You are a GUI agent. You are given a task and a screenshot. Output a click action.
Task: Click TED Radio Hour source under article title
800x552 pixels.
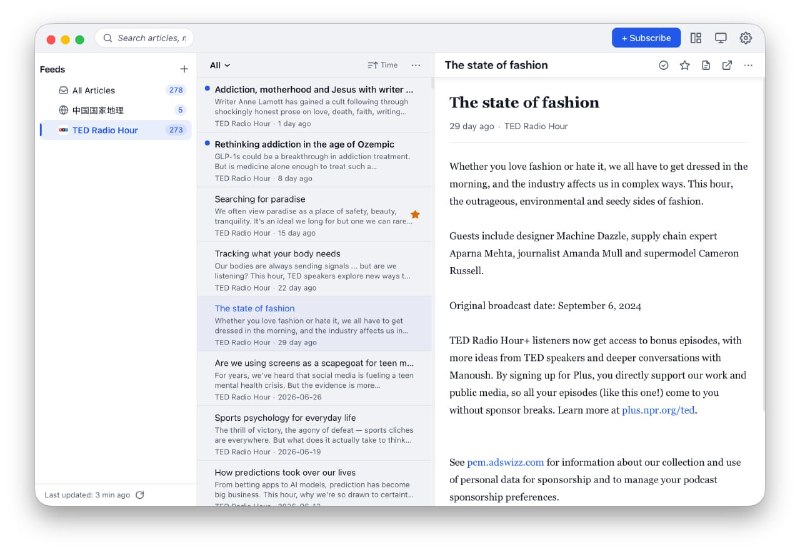click(x=536, y=126)
